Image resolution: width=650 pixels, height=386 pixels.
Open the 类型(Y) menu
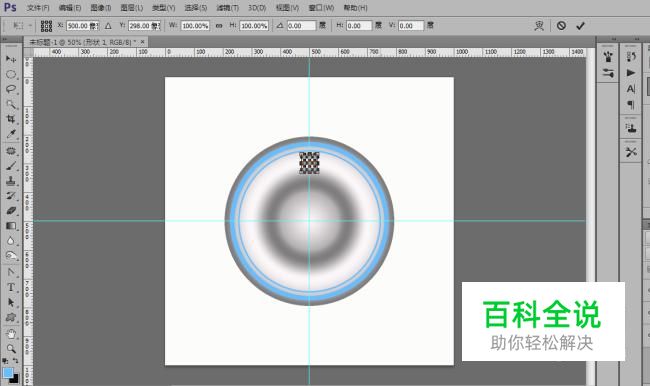(x=163, y=7)
